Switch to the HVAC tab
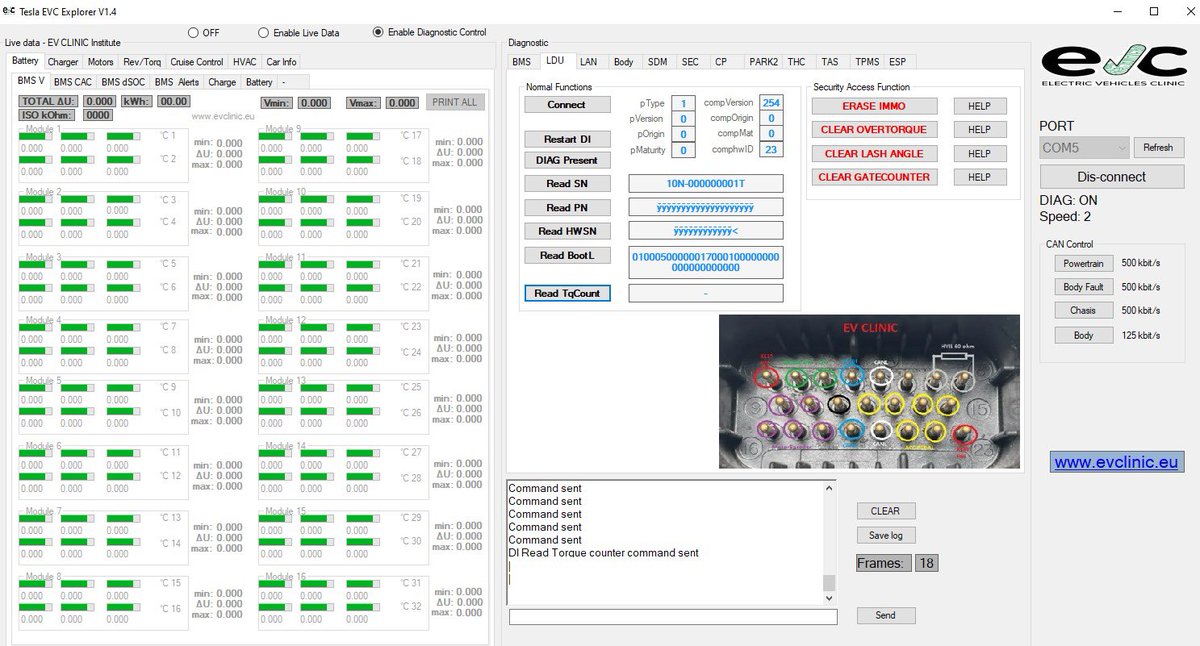The height and width of the screenshot is (646, 1200). 244,62
